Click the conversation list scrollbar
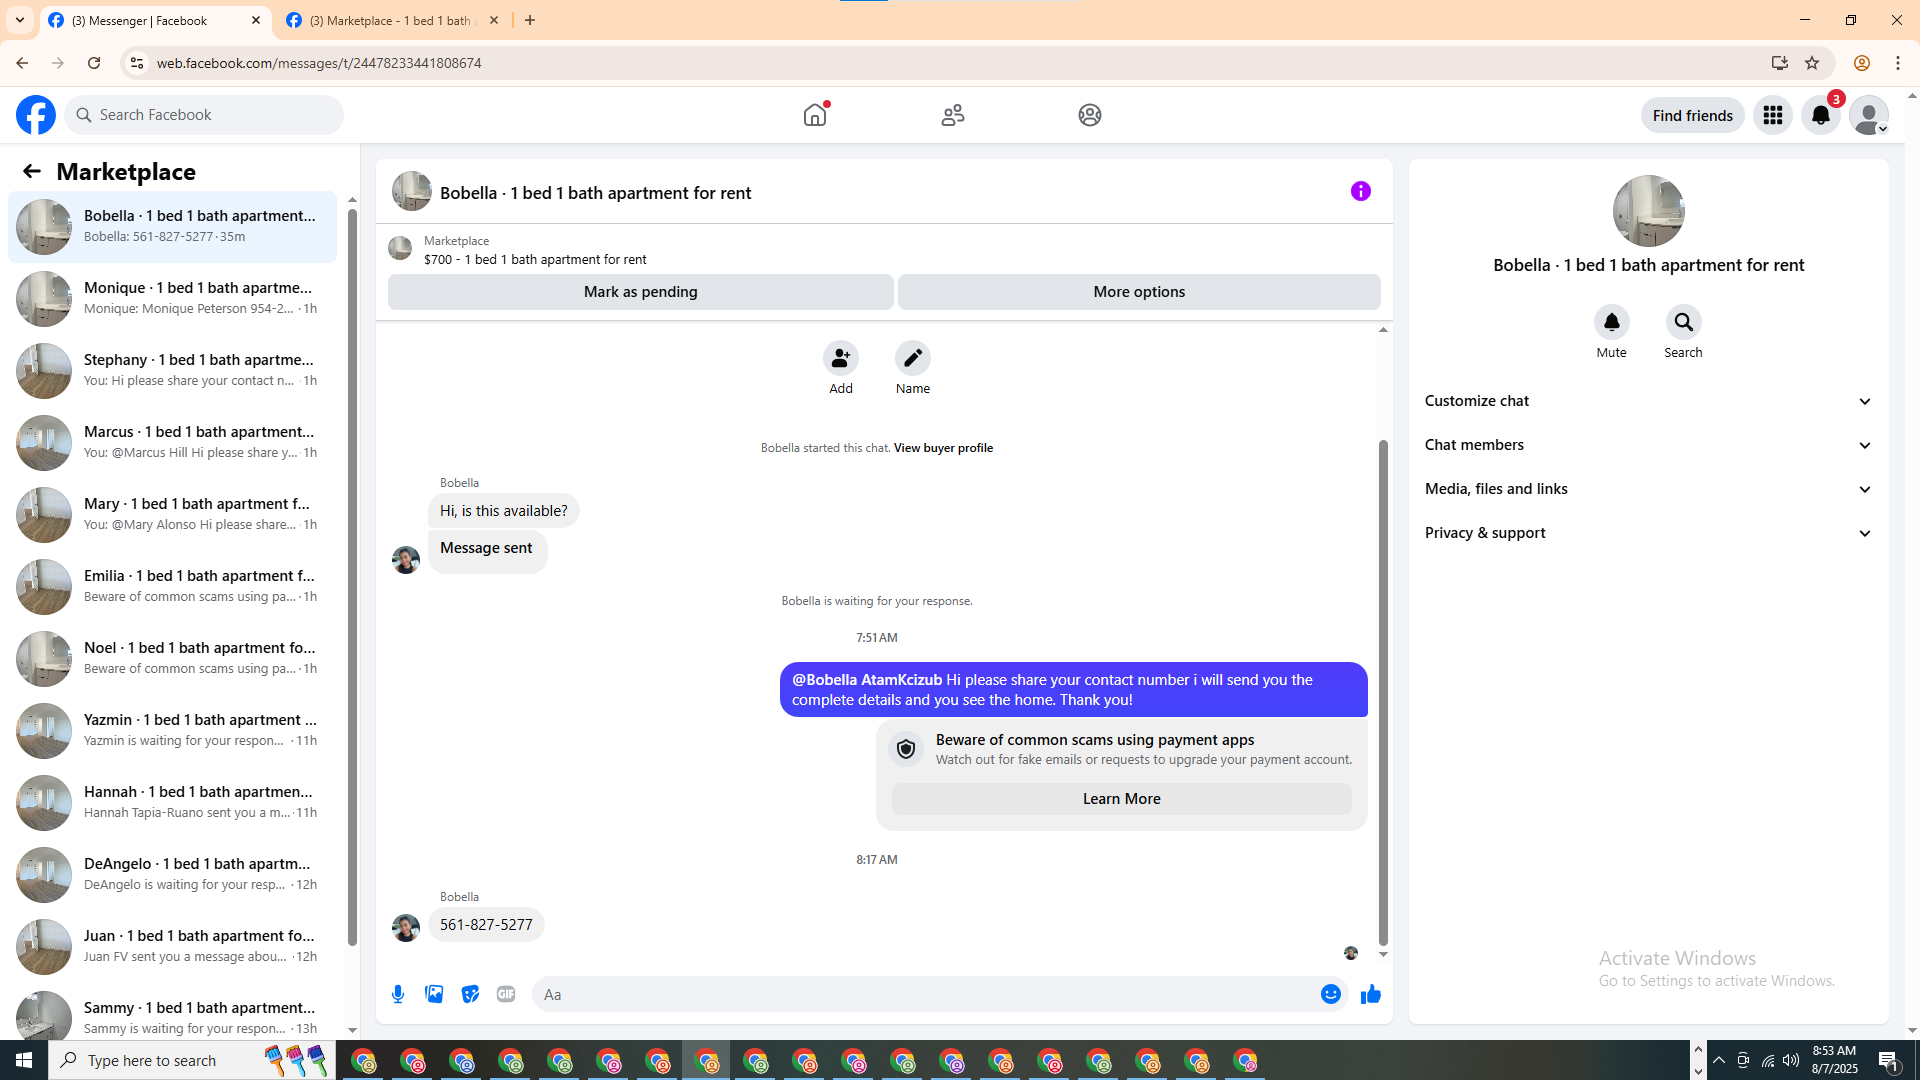 click(x=352, y=577)
